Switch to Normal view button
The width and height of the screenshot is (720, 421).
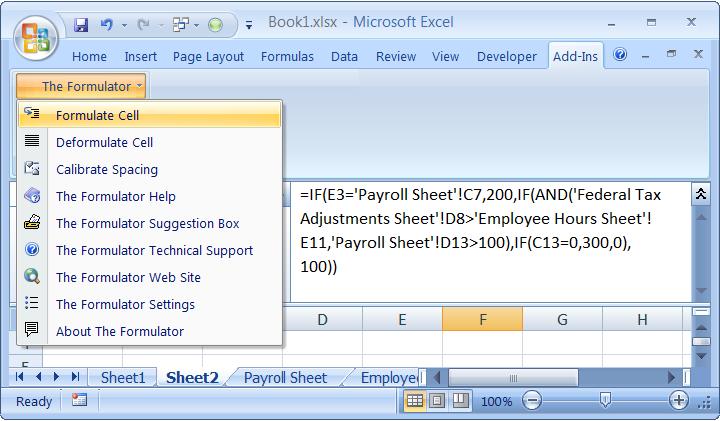[x=415, y=401]
